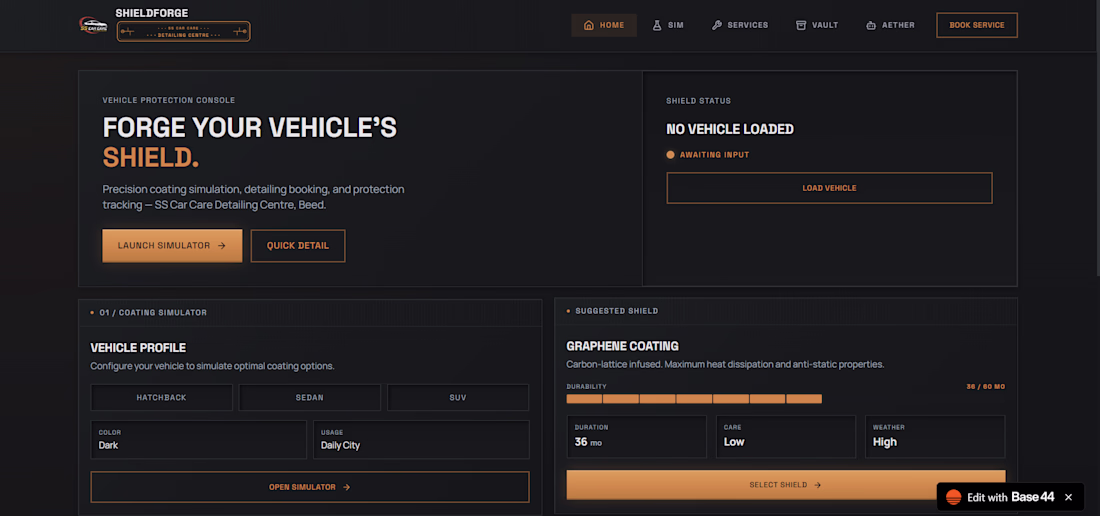Image resolution: width=1100 pixels, height=516 pixels.
Task: Click the 36 / 60 MO durability value
Action: pos(986,386)
